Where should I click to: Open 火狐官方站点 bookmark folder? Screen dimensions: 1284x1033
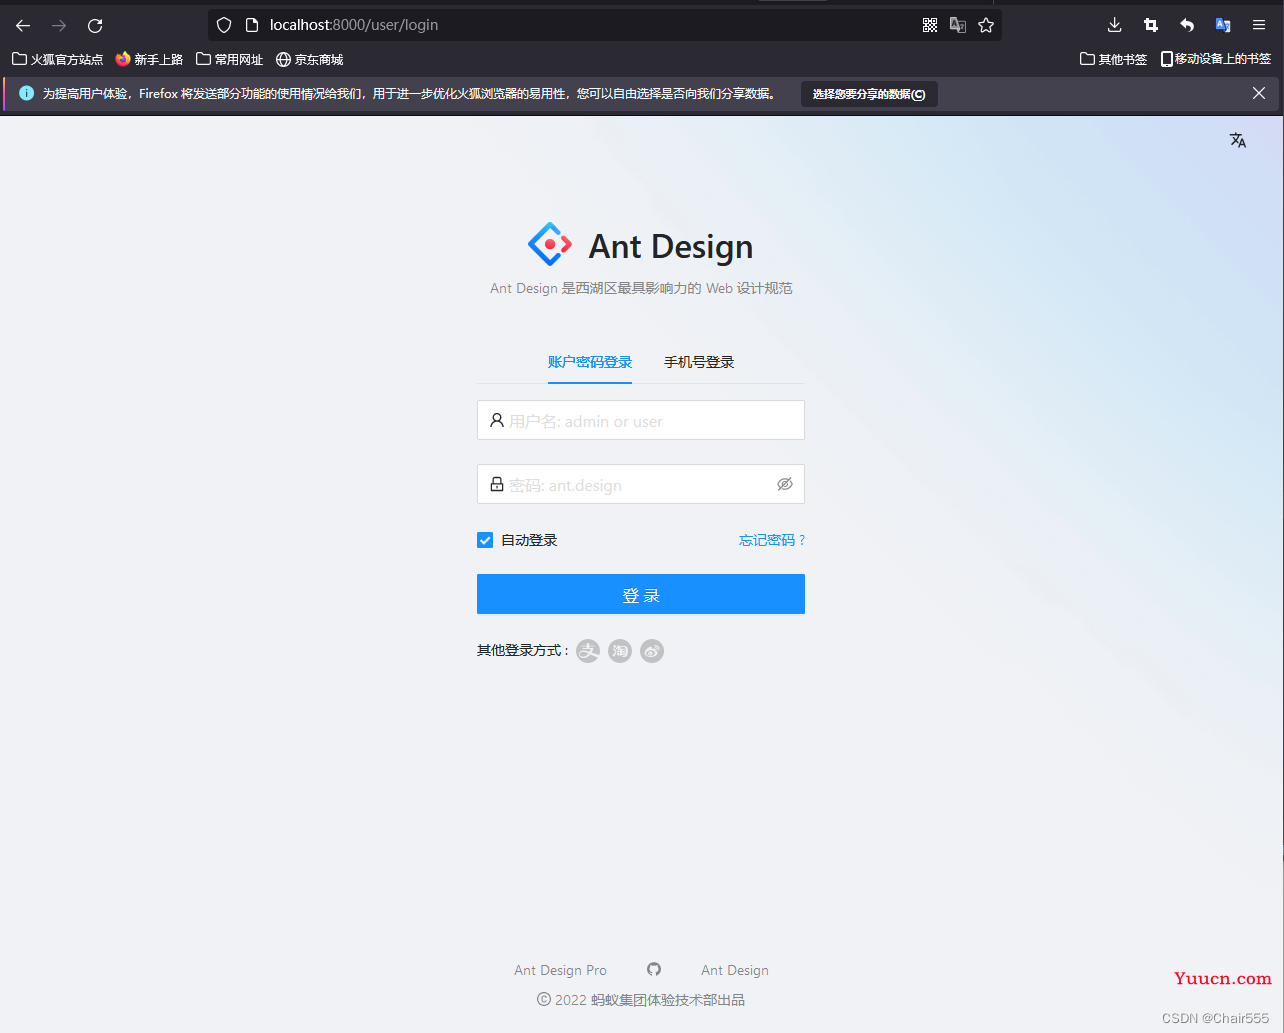click(x=58, y=59)
